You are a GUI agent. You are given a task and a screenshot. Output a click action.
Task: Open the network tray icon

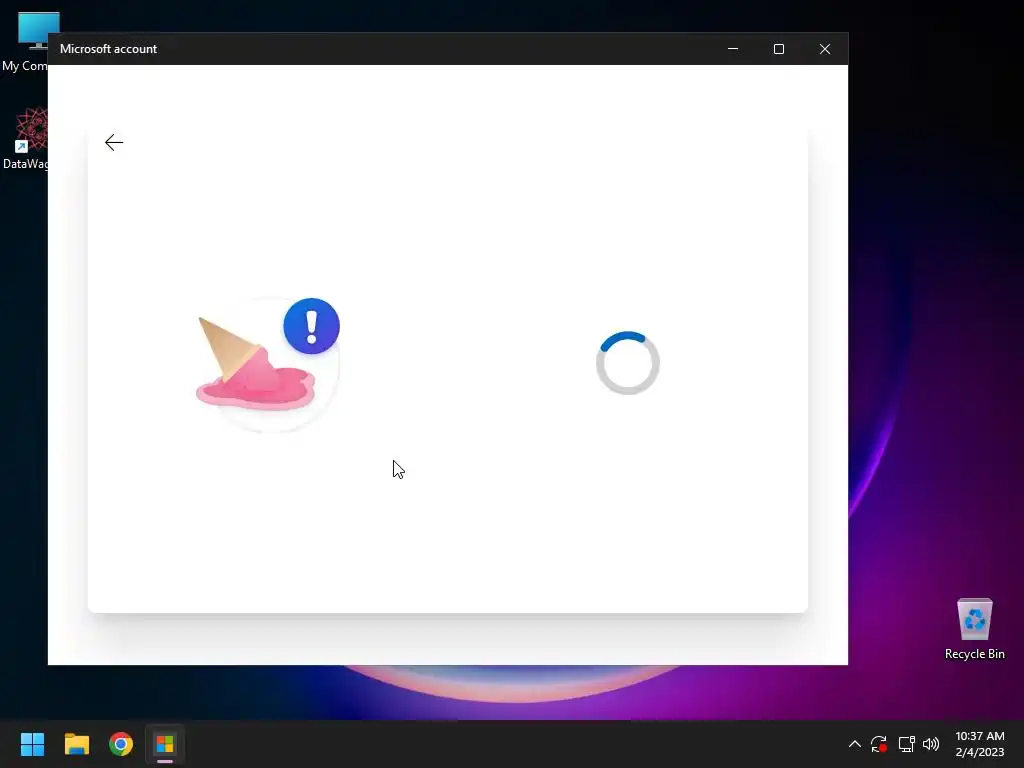click(906, 744)
